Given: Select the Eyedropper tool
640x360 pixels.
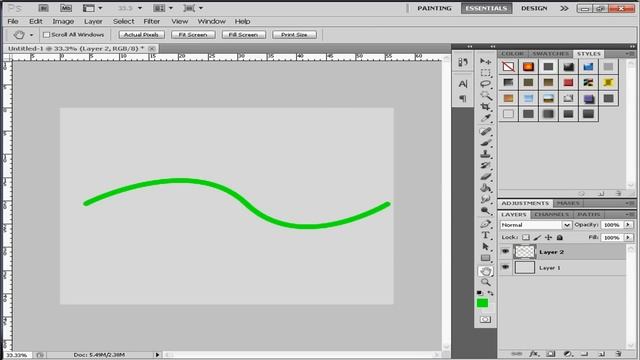Looking at the screenshot, I should [x=485, y=118].
